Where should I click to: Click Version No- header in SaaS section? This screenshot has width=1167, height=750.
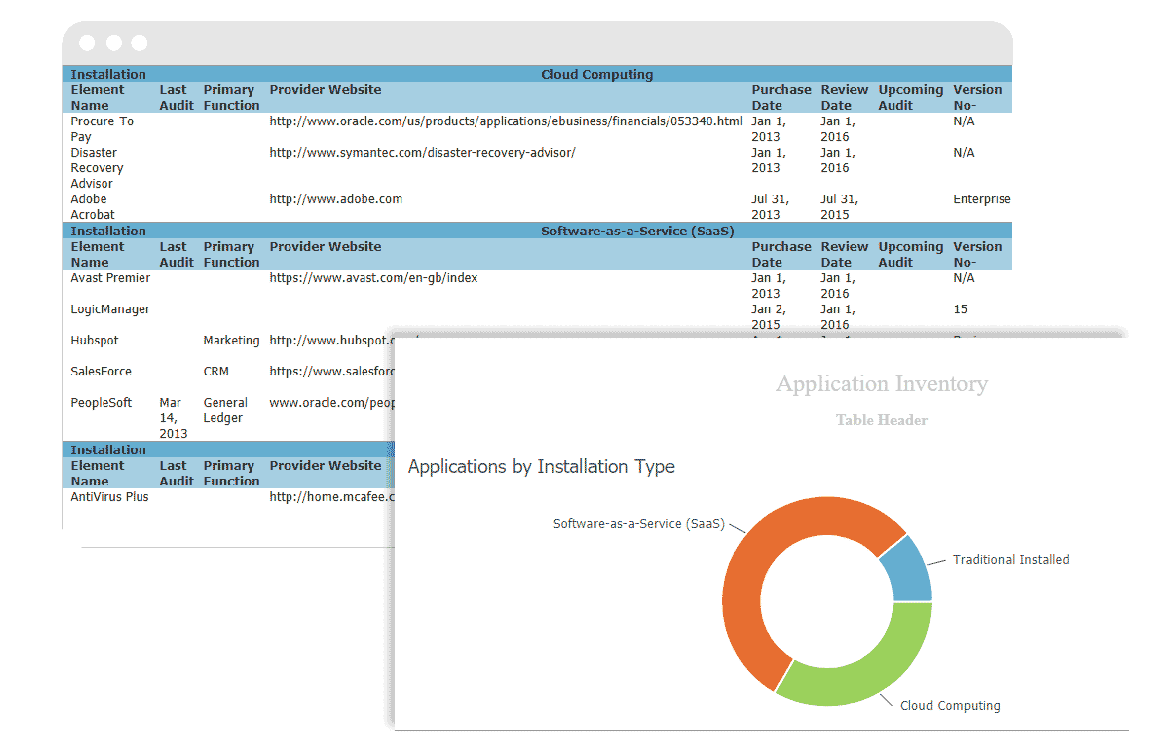(978, 254)
